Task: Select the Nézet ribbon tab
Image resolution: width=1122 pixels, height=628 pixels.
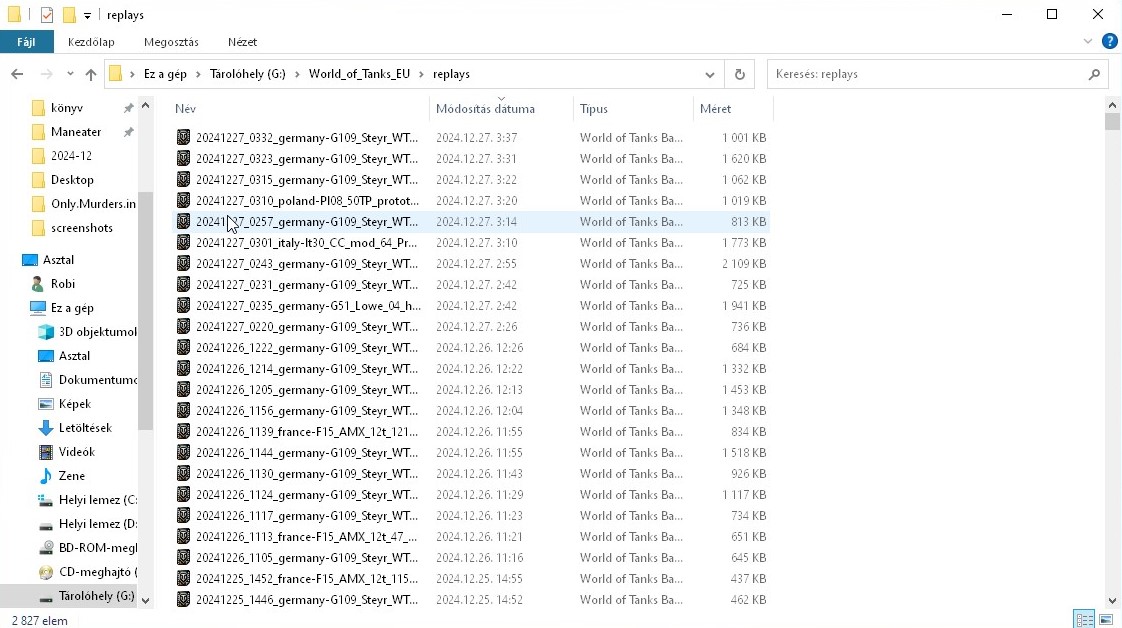Action: point(242,42)
